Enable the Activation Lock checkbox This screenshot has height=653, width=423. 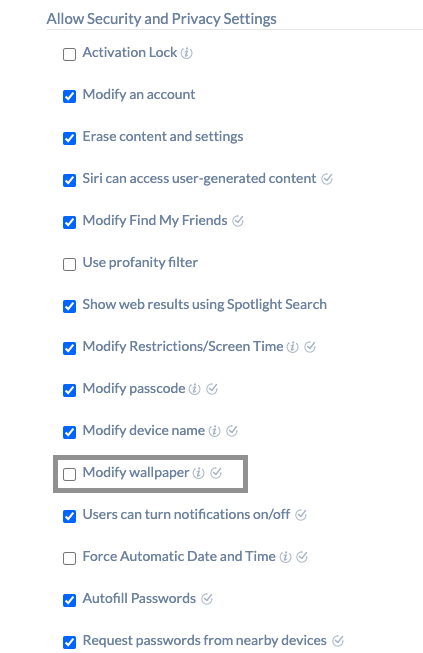coord(70,54)
